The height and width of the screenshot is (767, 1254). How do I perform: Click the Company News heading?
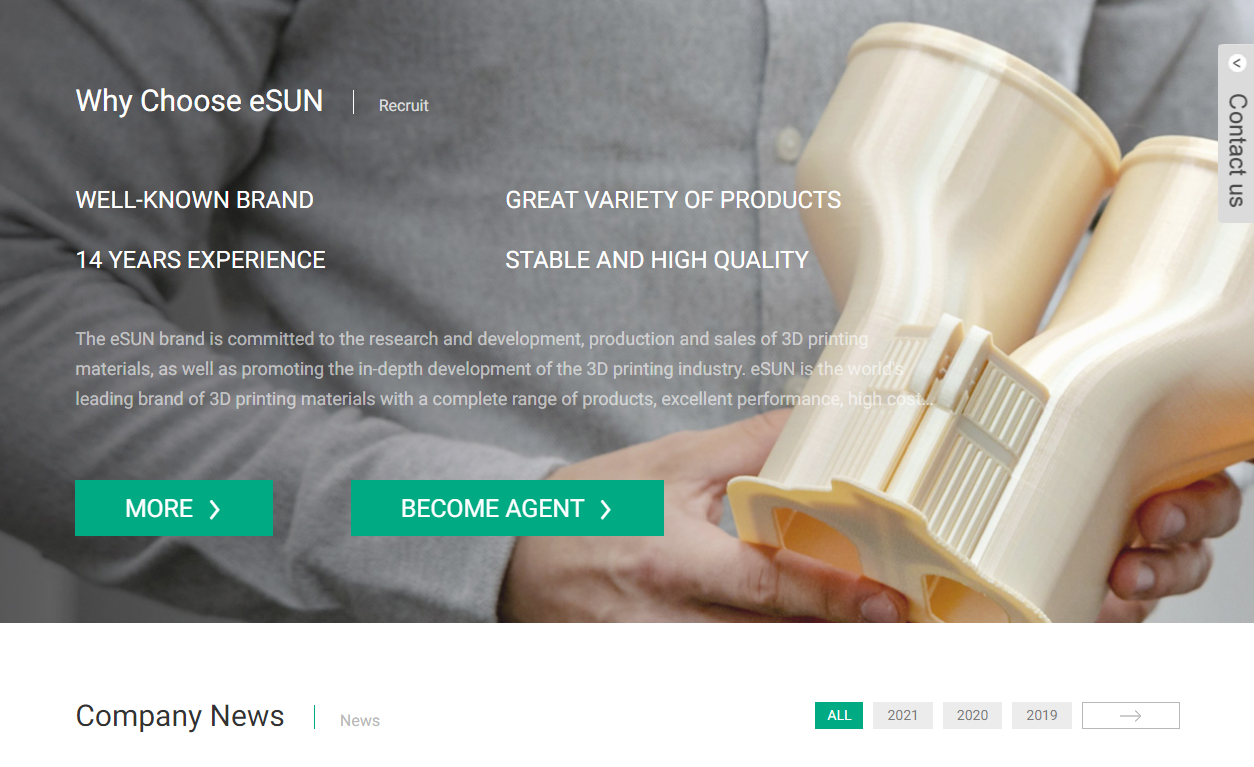click(x=180, y=716)
